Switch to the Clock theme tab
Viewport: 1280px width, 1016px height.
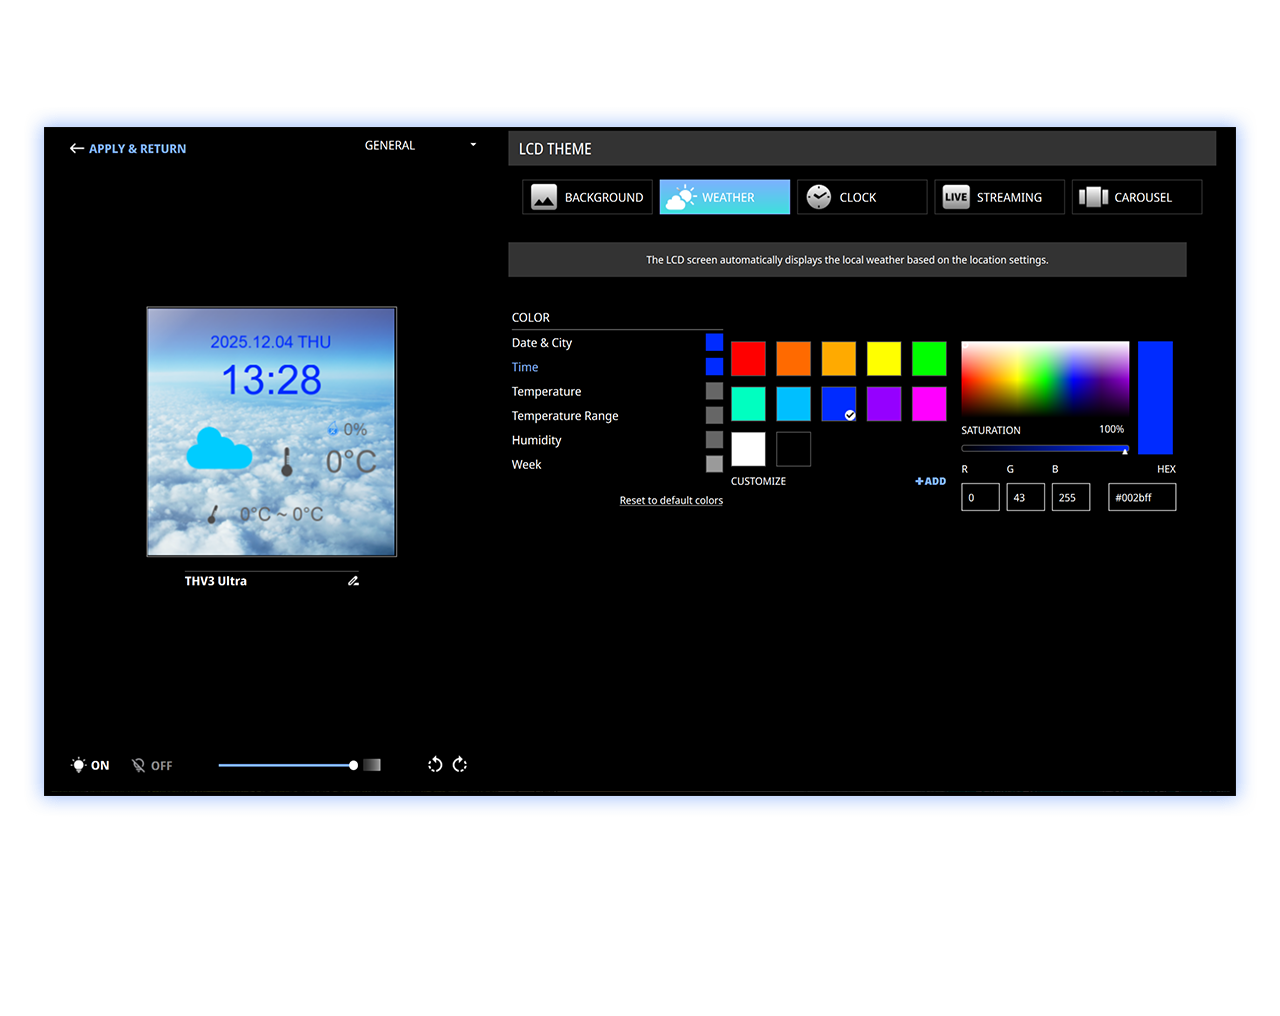tap(861, 197)
